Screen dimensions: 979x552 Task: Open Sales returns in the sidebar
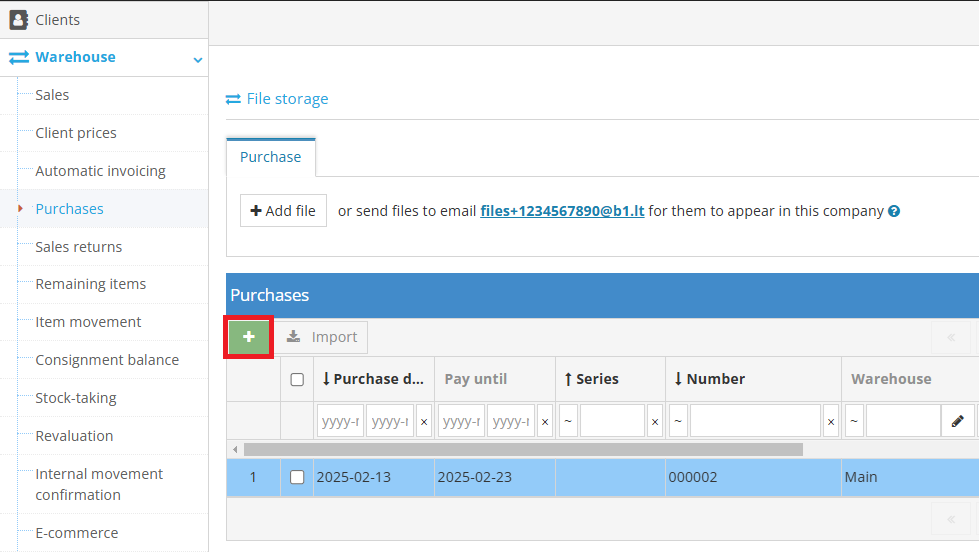pyautogui.click(x=79, y=247)
